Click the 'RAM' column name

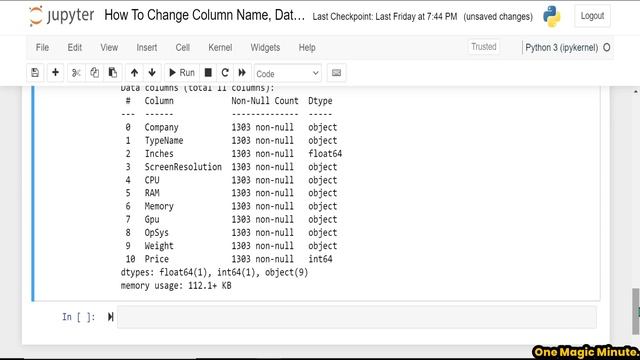(152, 193)
